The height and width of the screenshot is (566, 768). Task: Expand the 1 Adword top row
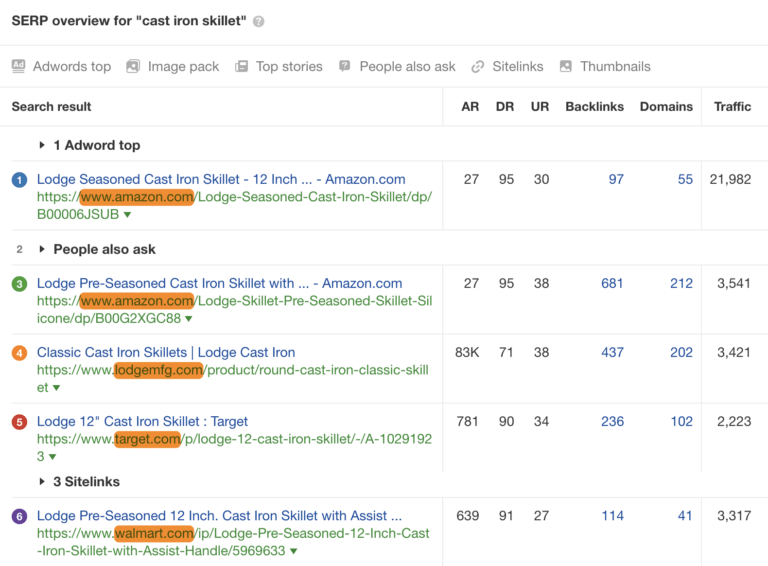(x=42, y=145)
